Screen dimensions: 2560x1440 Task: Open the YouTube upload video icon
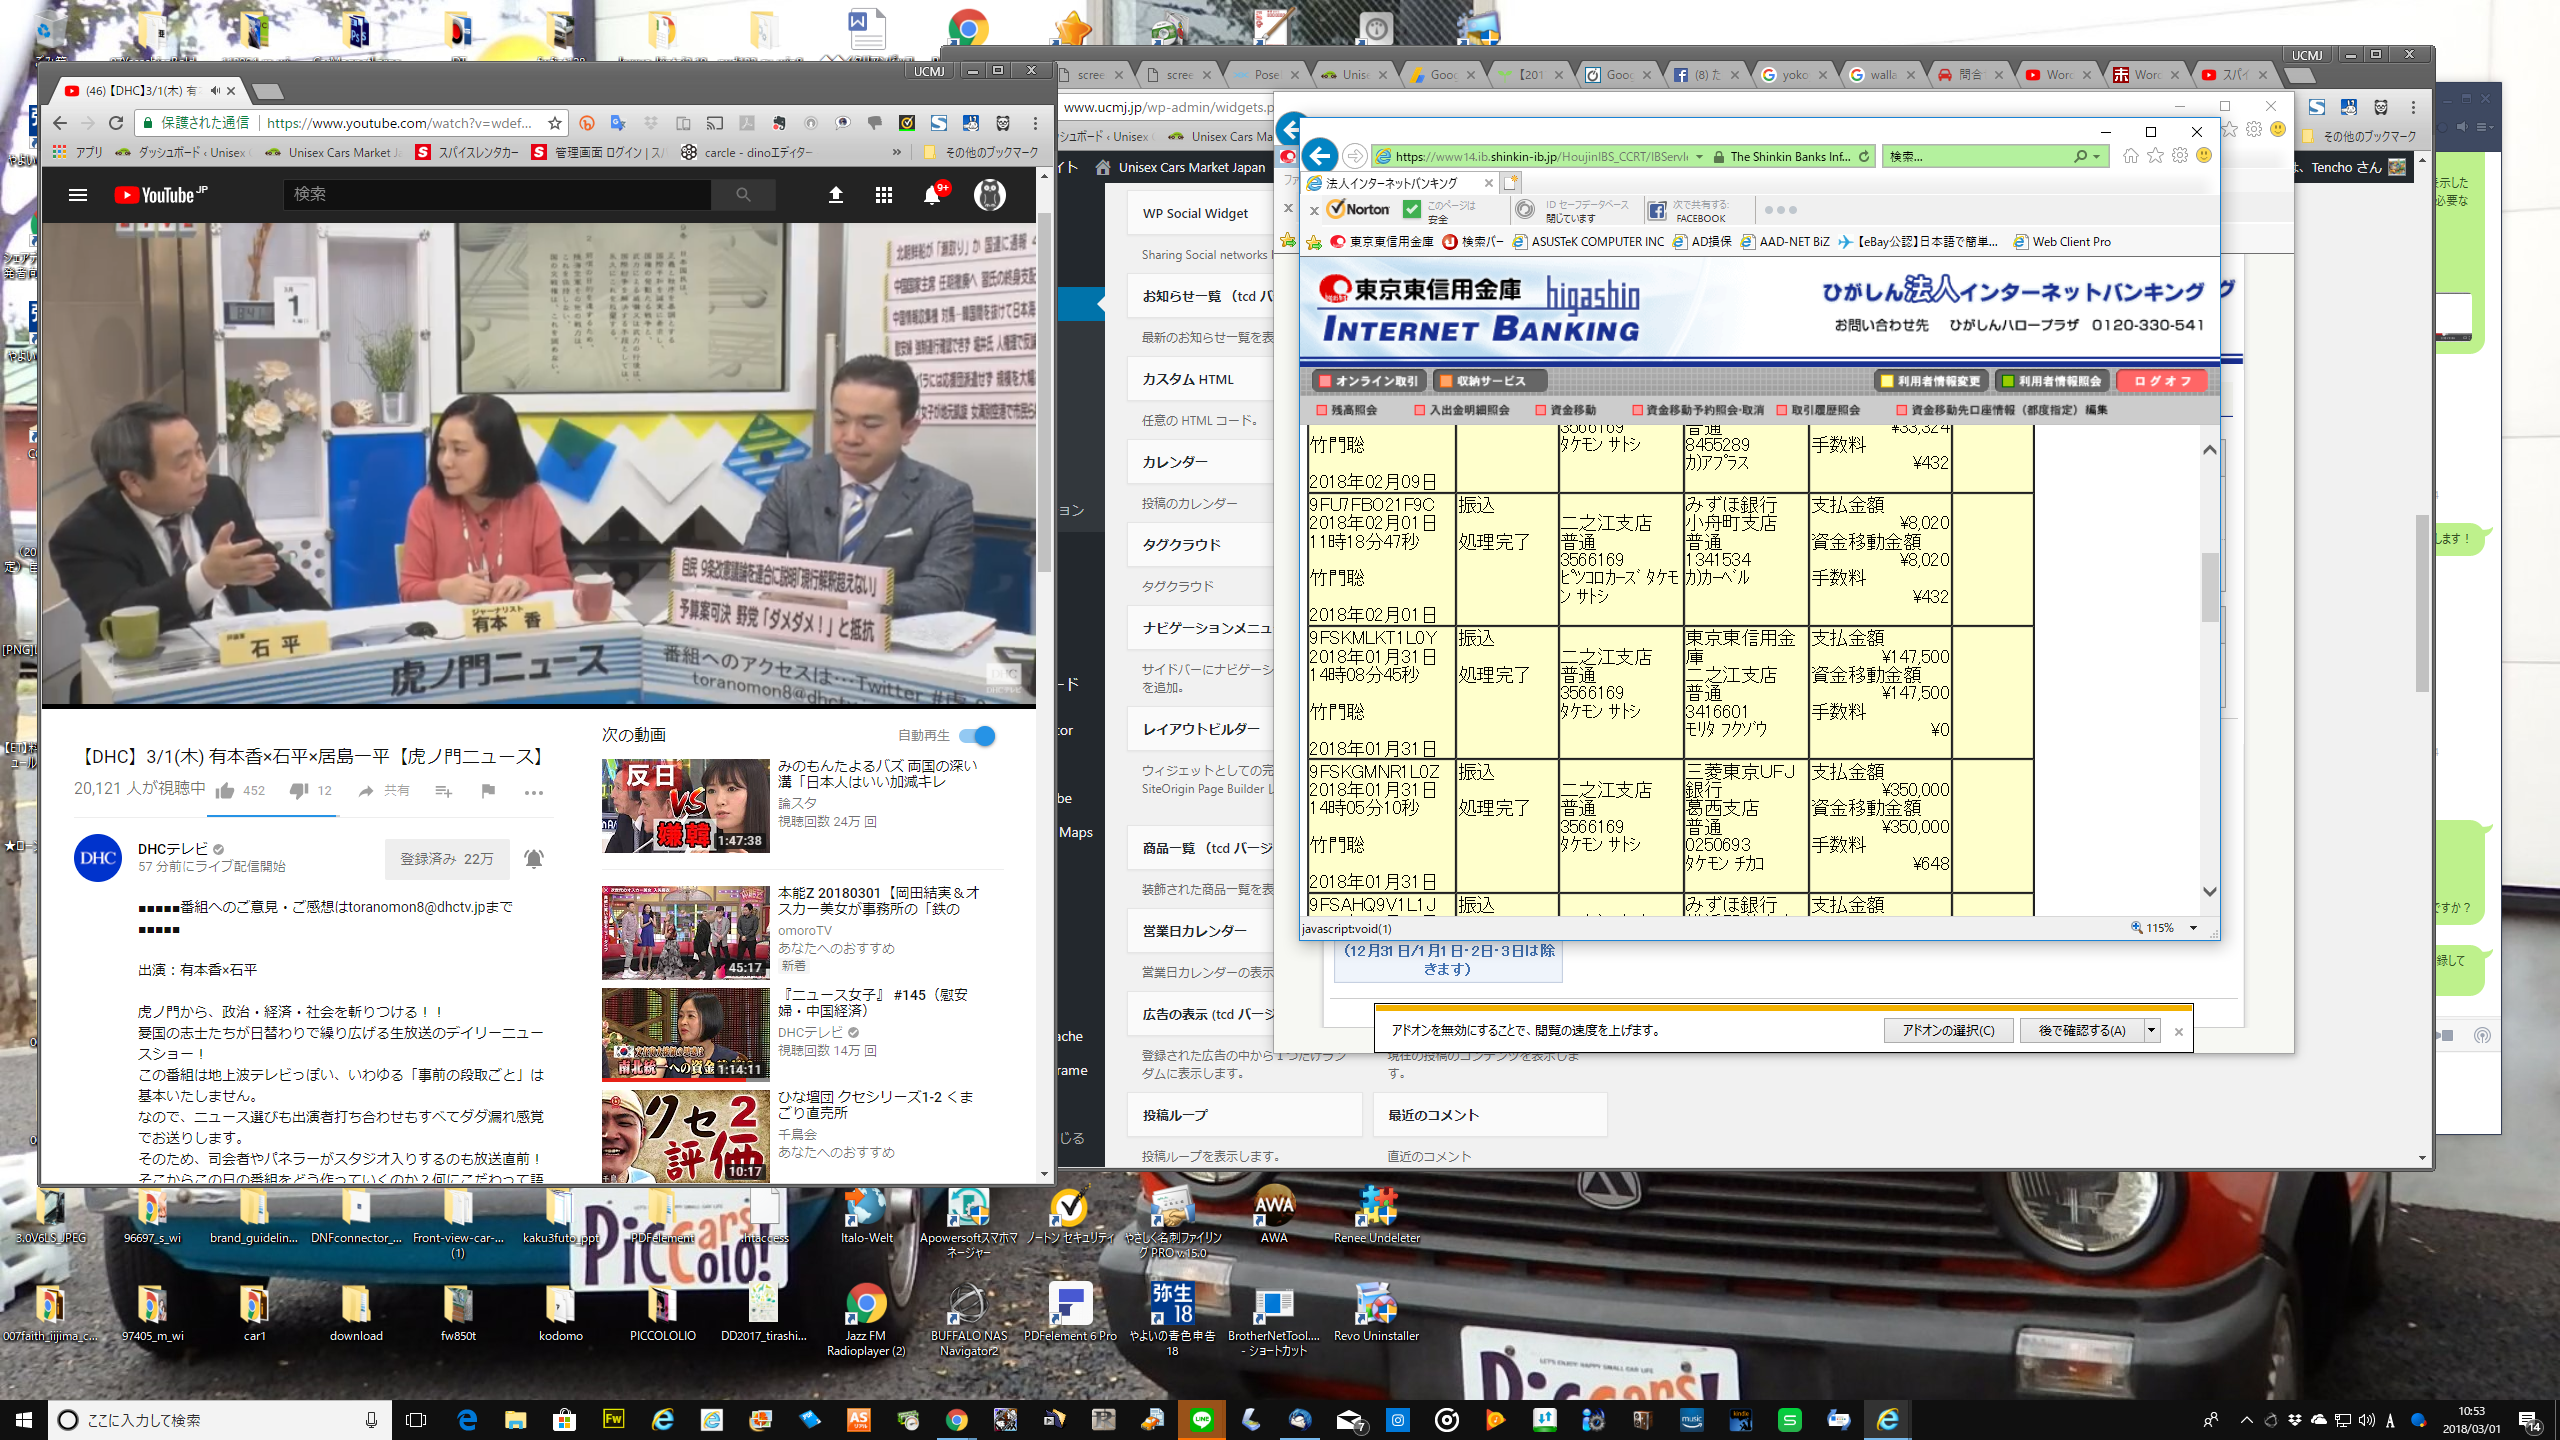point(836,195)
